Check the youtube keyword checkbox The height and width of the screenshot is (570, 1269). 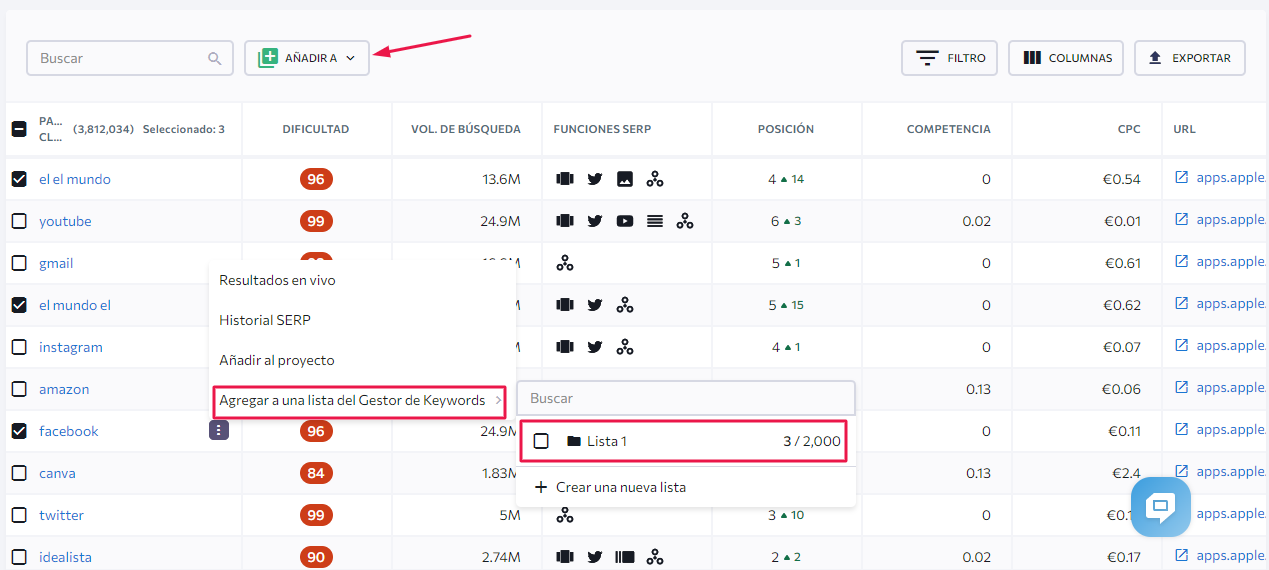19,221
